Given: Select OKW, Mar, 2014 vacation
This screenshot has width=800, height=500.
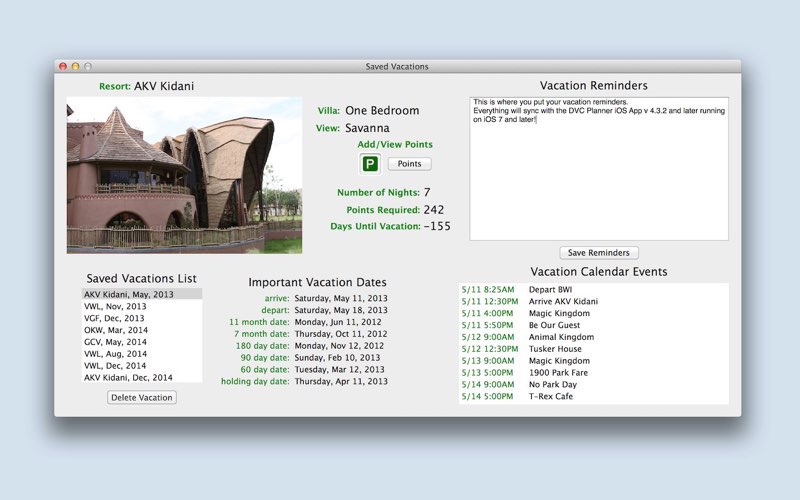Looking at the screenshot, I should coord(142,330).
